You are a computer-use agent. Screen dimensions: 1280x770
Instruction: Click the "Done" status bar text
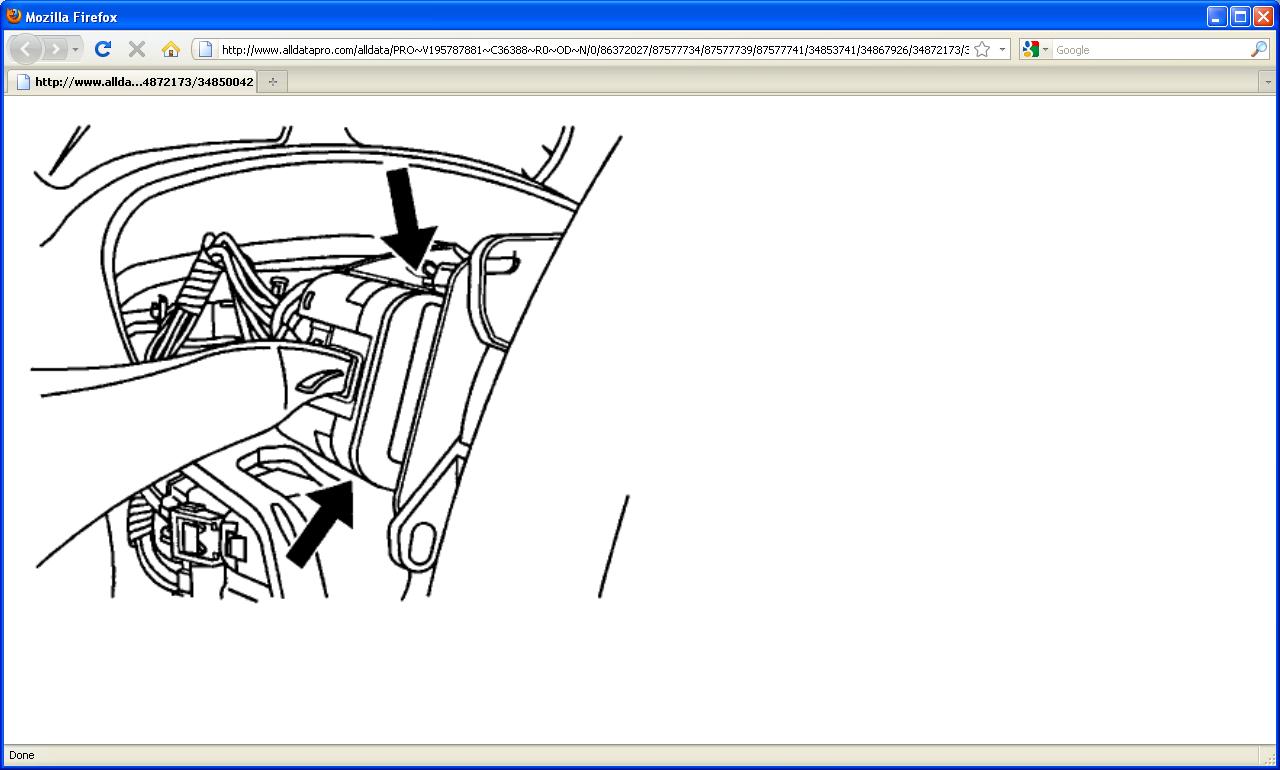tap(21, 755)
